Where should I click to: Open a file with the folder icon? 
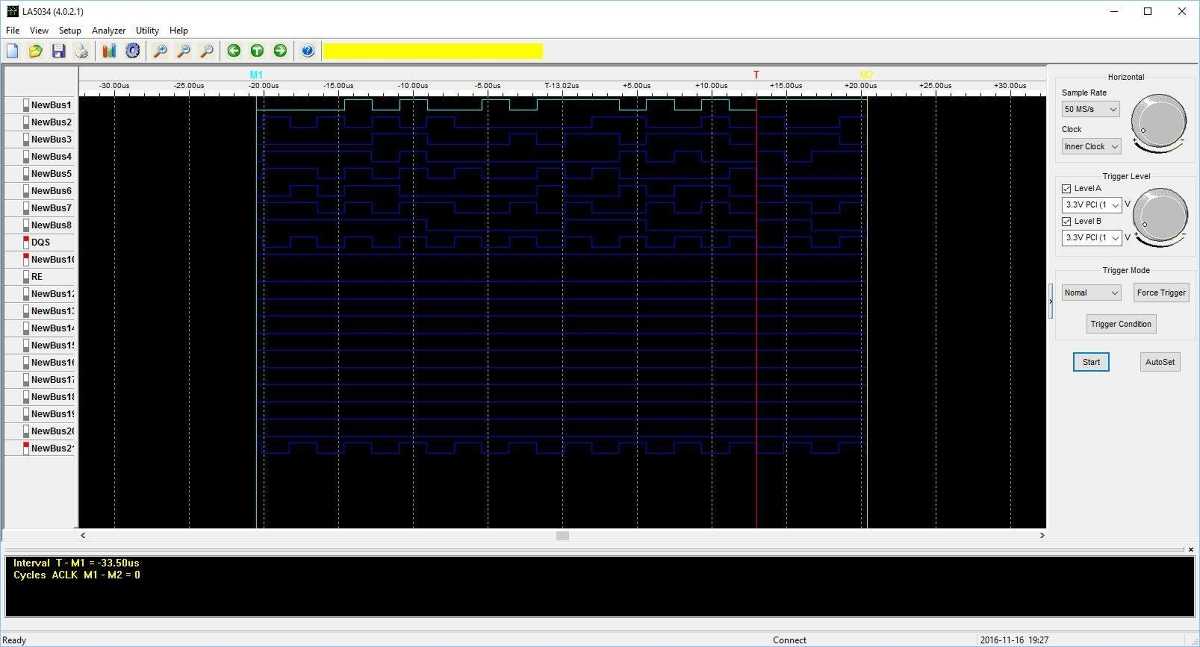[x=35, y=51]
